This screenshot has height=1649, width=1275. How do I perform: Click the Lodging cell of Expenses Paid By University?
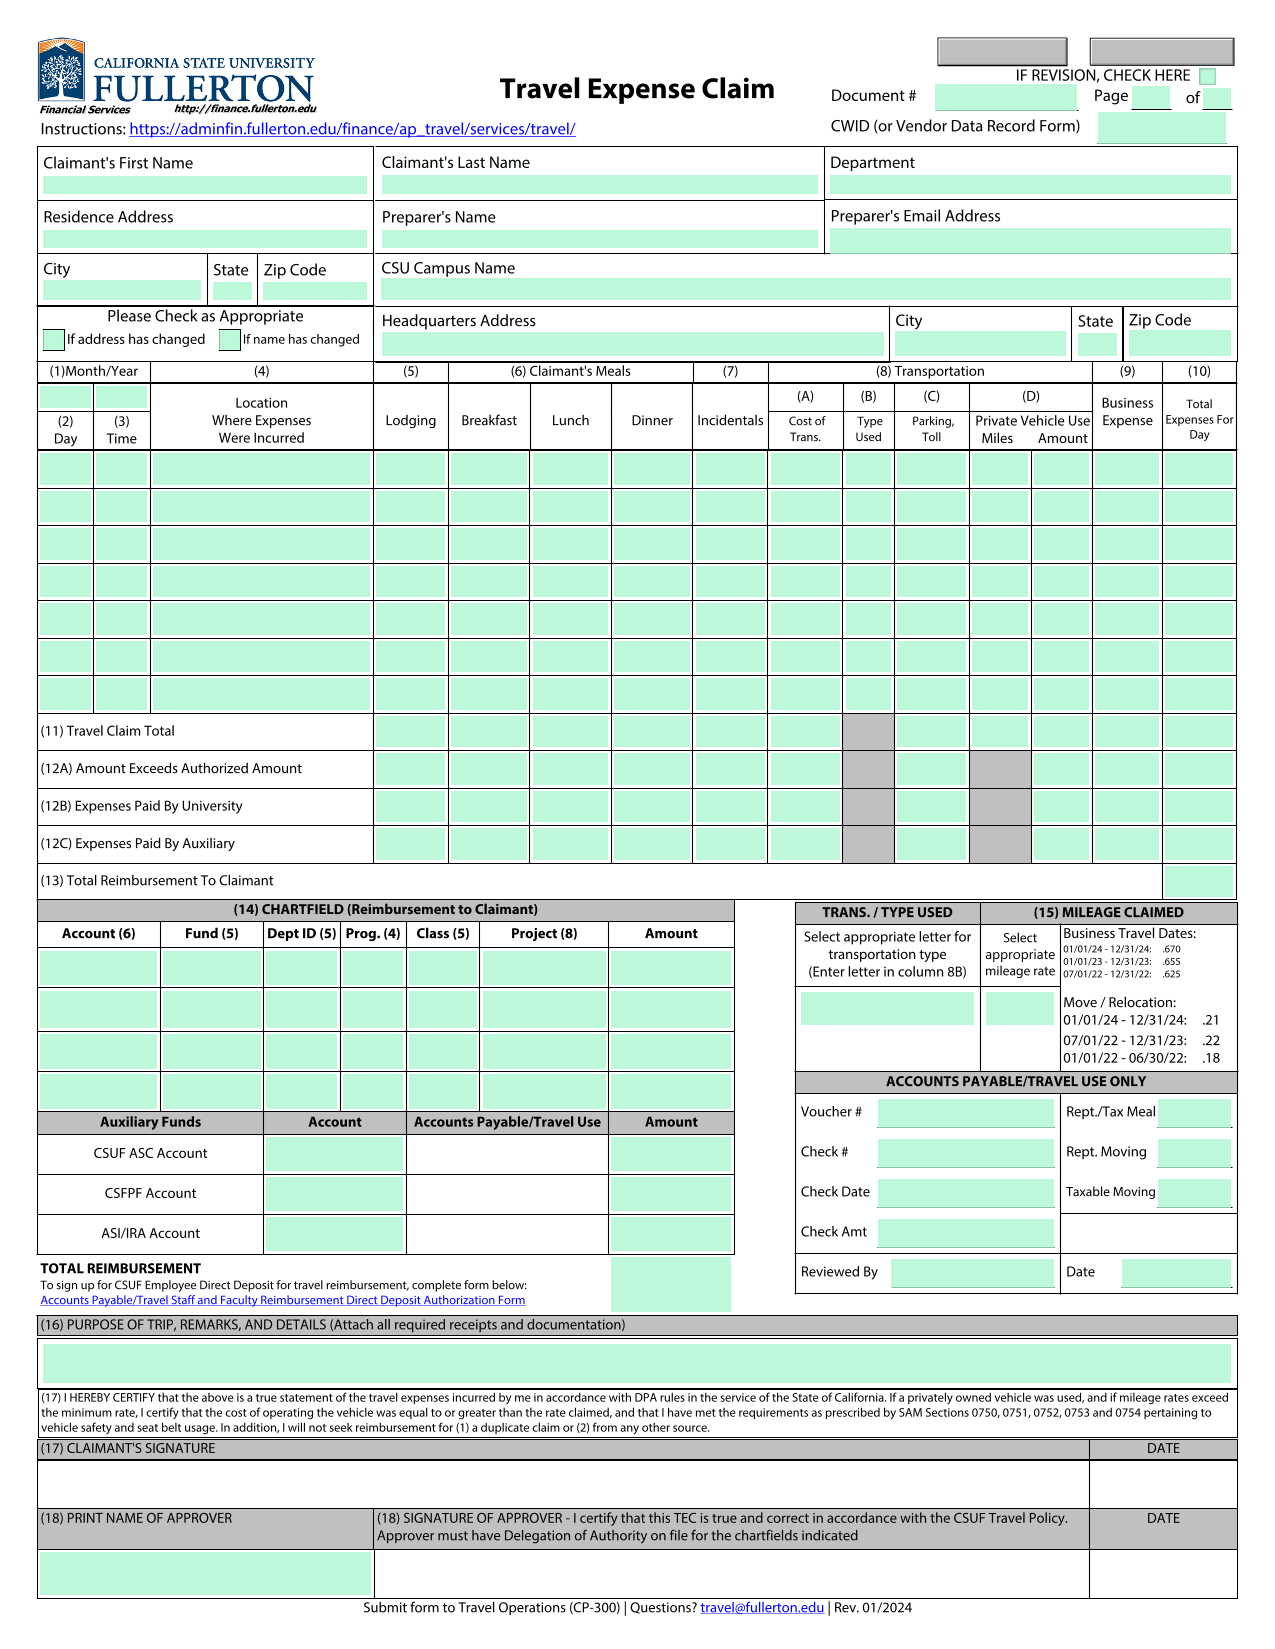410,807
